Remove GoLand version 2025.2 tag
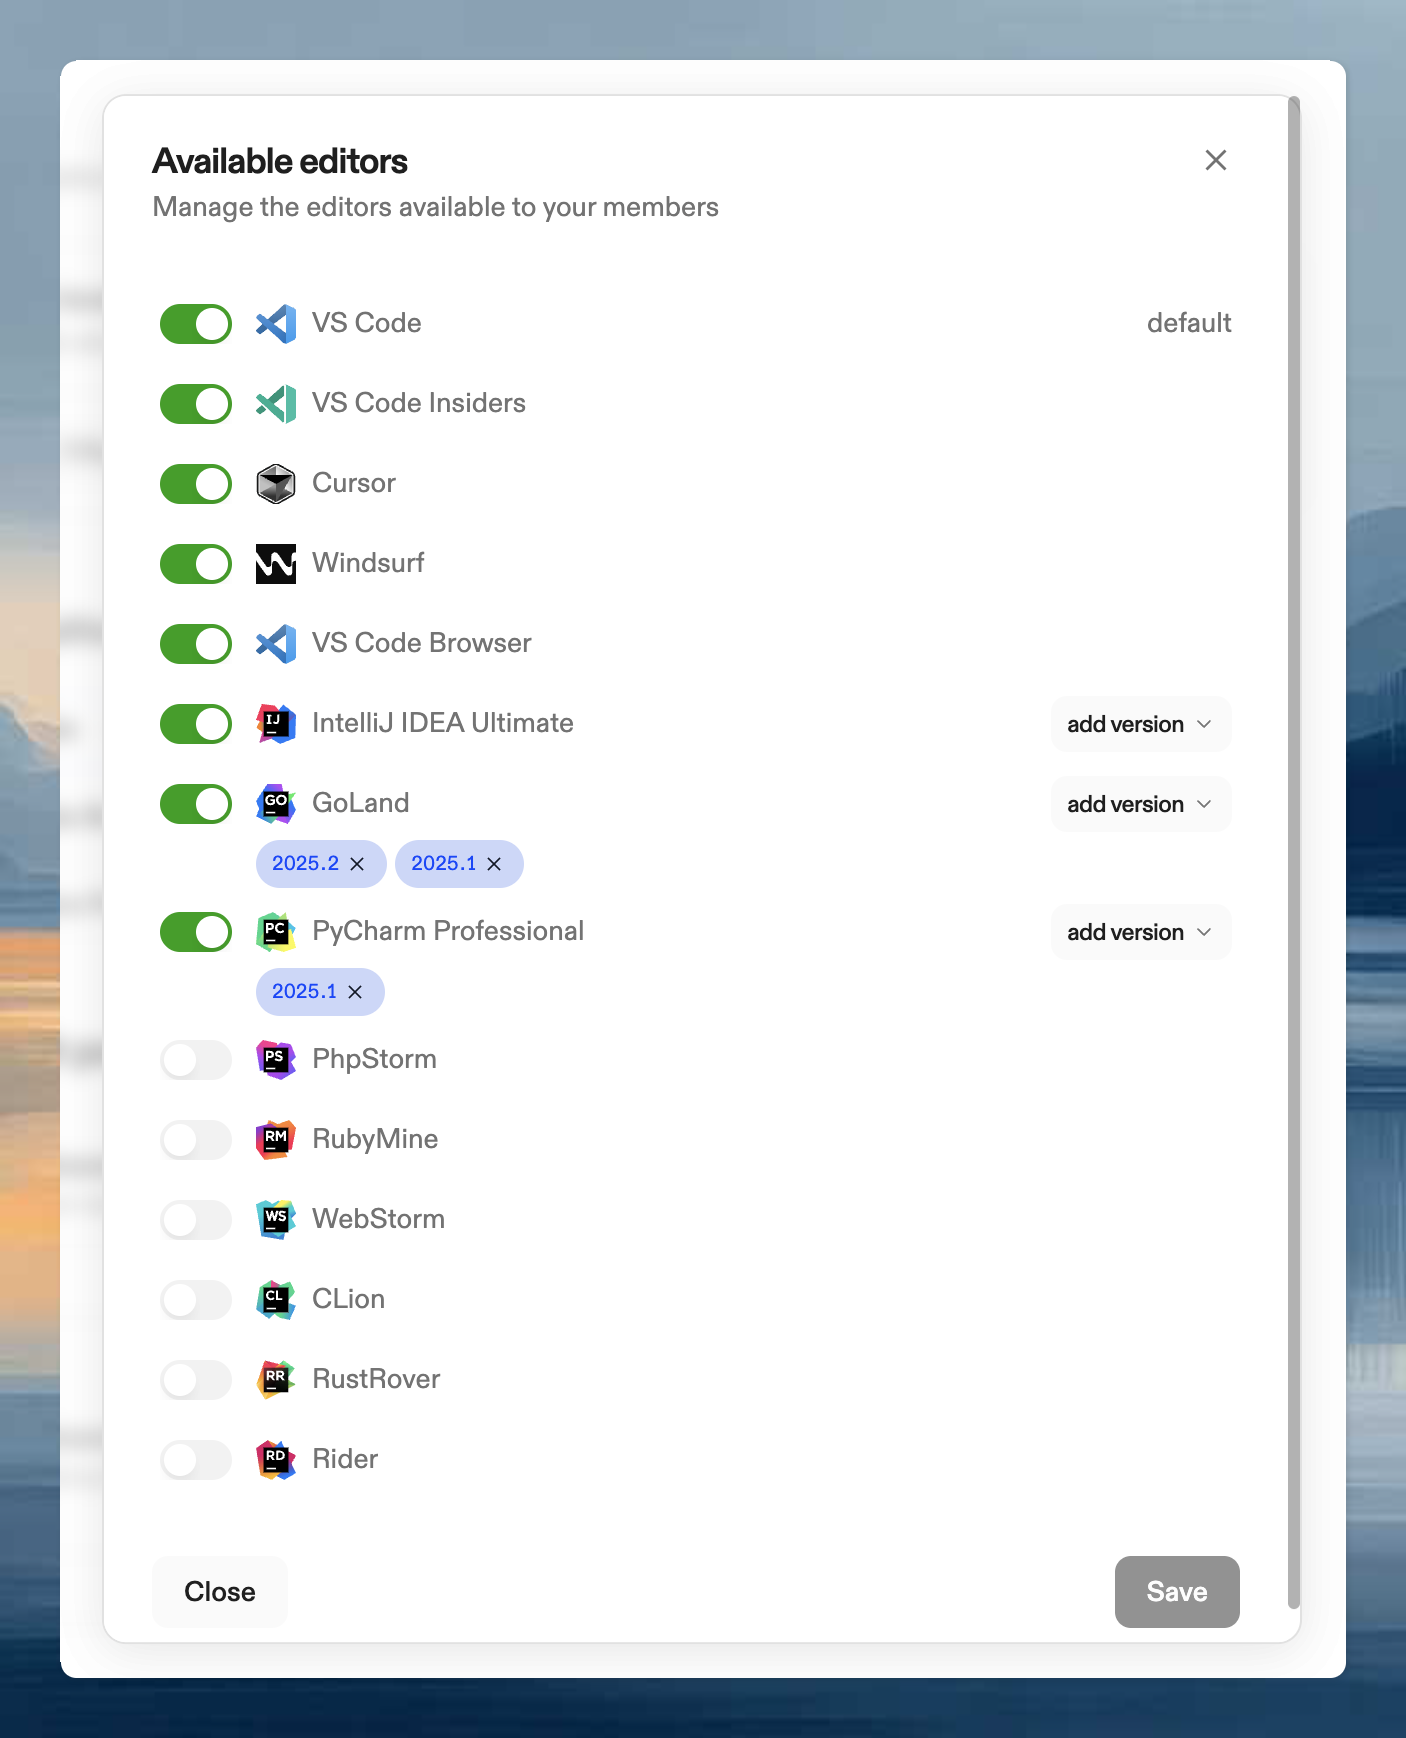1406x1738 pixels. [357, 864]
